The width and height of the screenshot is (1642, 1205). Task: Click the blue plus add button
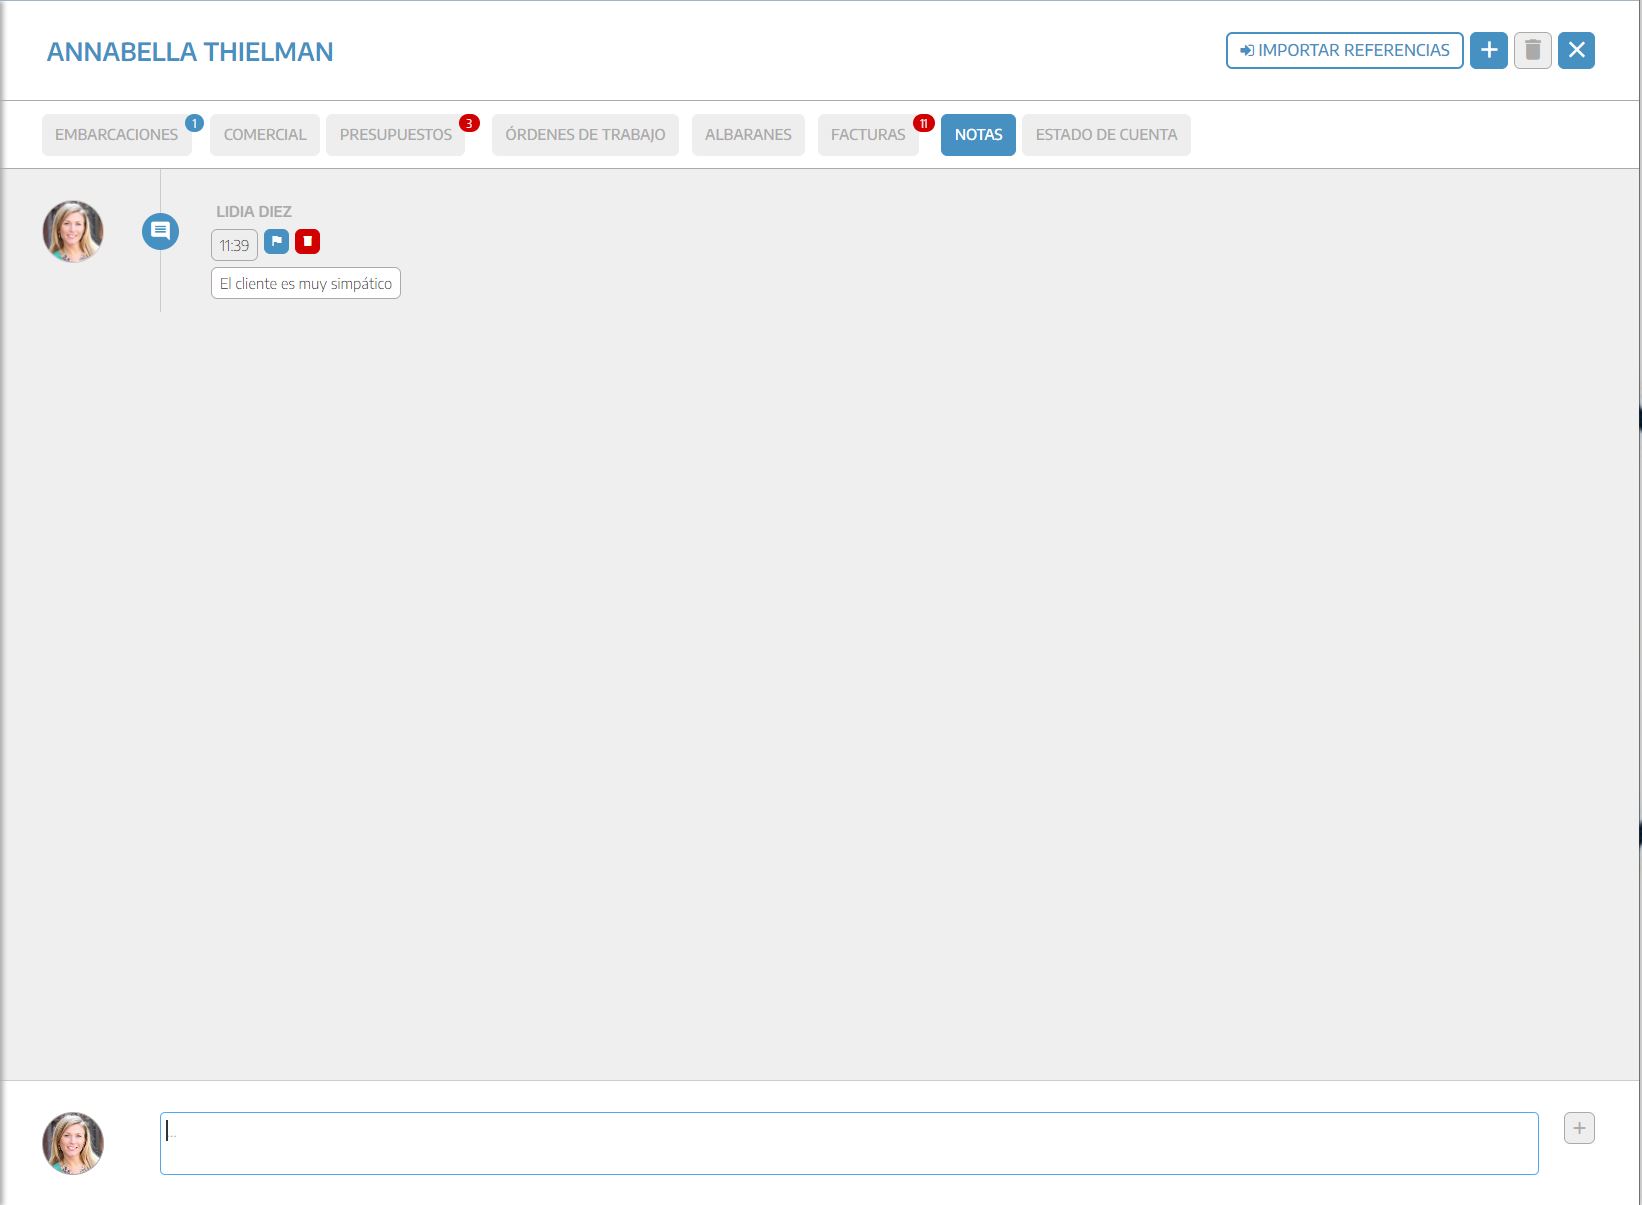[1488, 51]
